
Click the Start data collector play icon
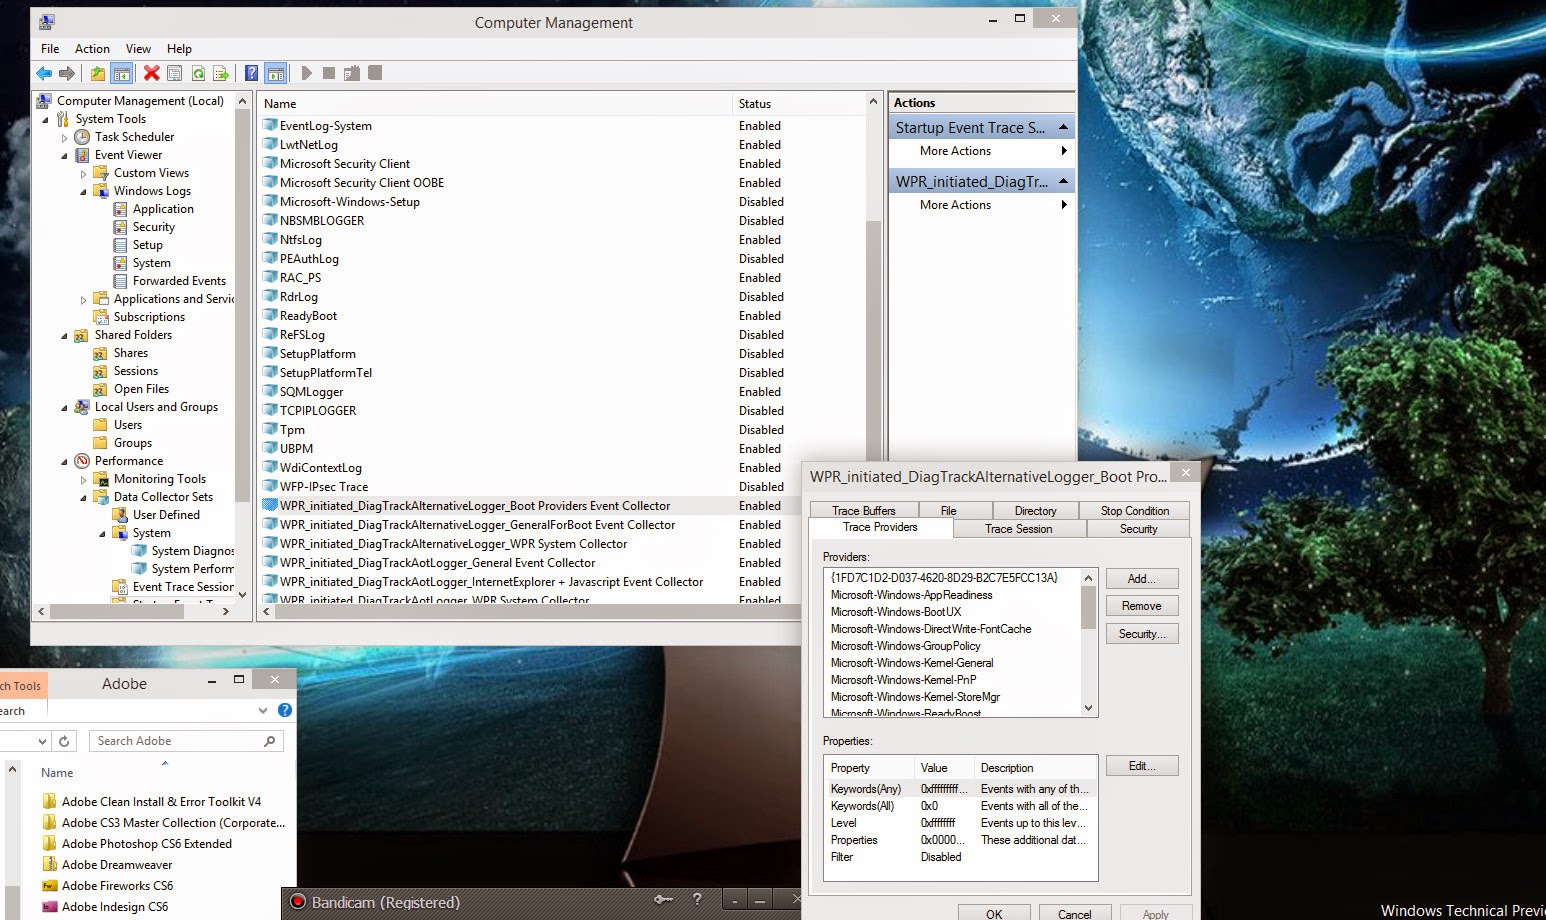[x=306, y=73]
